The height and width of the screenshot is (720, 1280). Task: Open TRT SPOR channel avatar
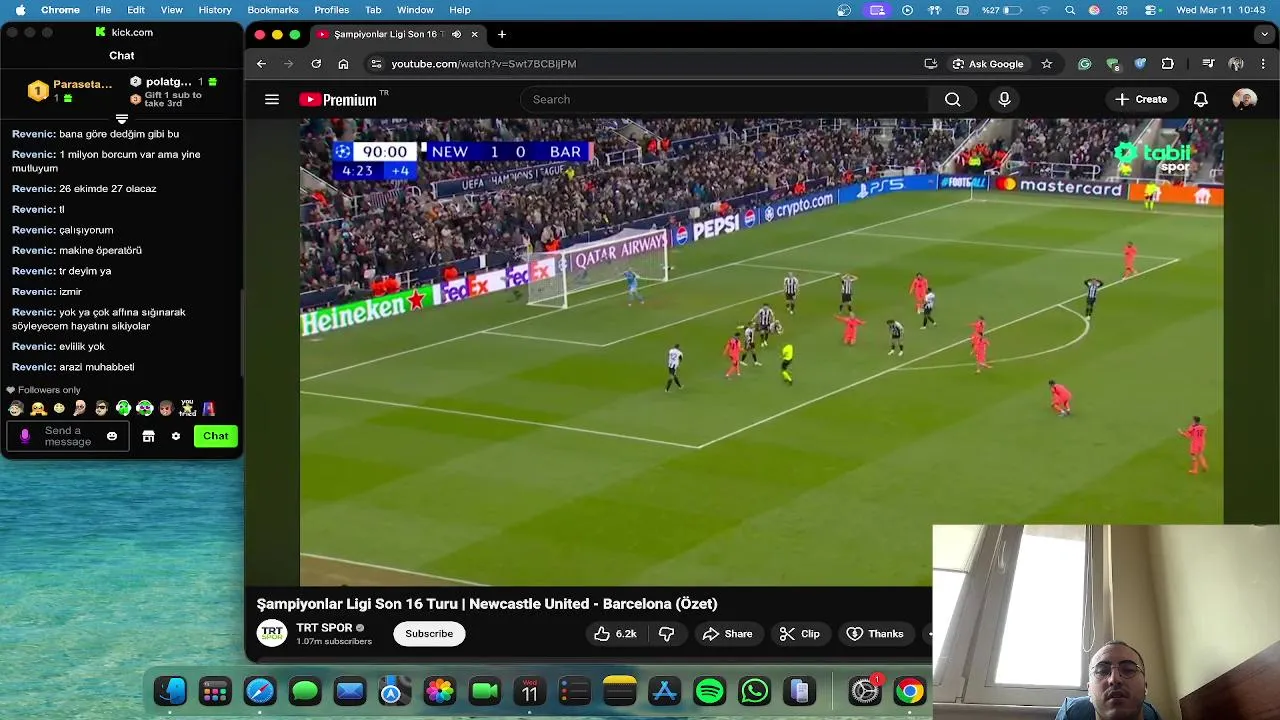click(272, 634)
